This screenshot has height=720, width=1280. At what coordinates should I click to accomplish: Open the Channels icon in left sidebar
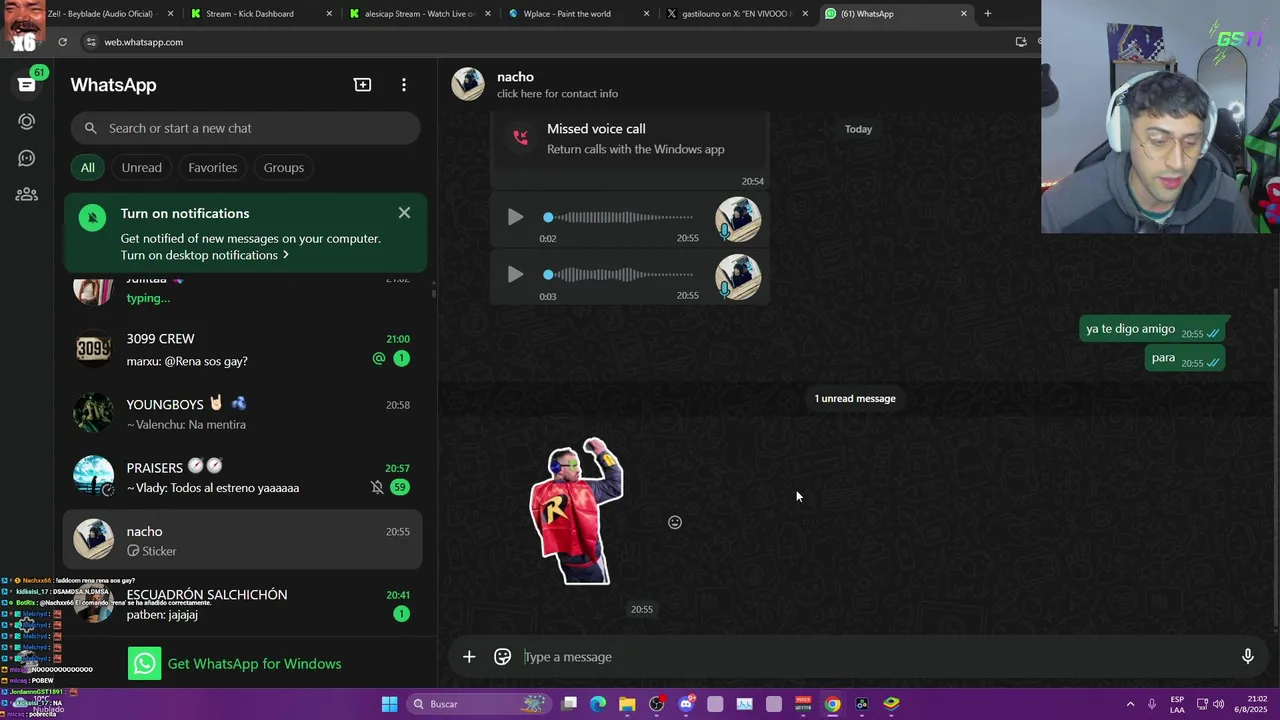pos(26,158)
